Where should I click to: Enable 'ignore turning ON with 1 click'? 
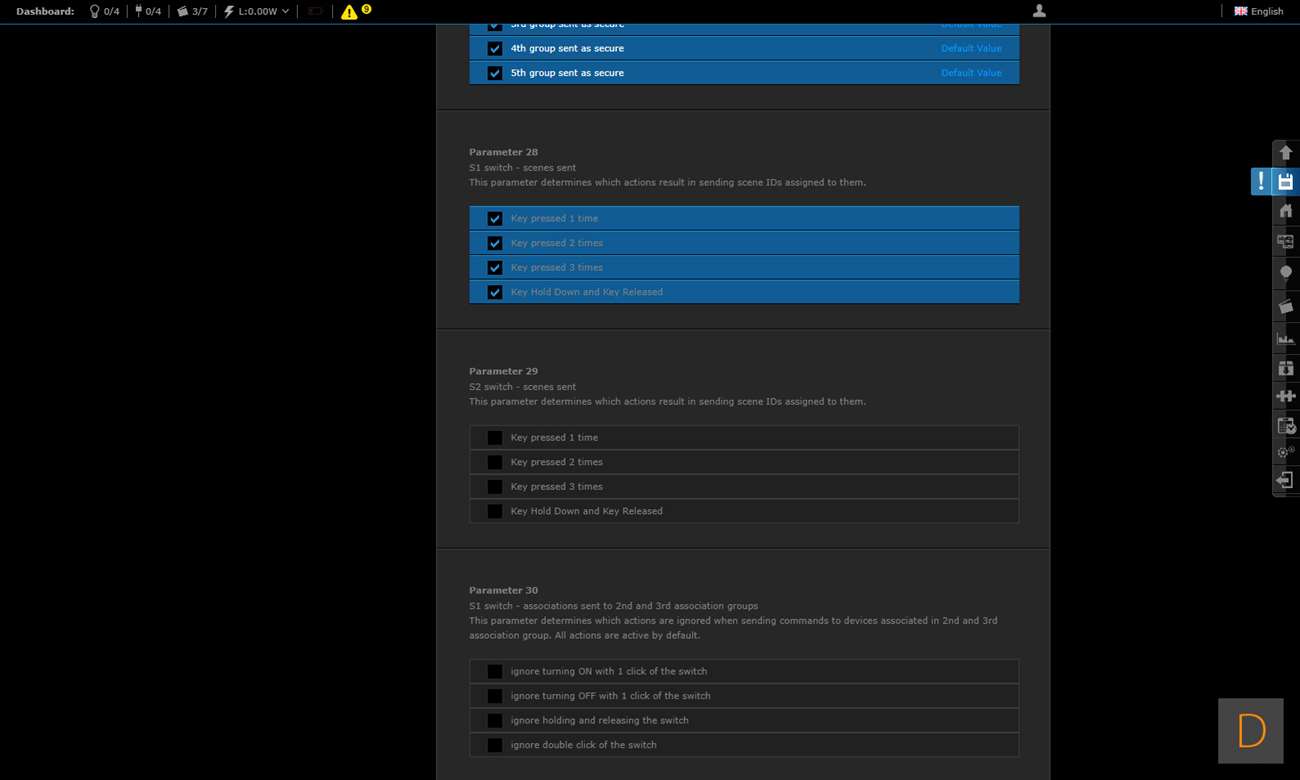pos(495,671)
